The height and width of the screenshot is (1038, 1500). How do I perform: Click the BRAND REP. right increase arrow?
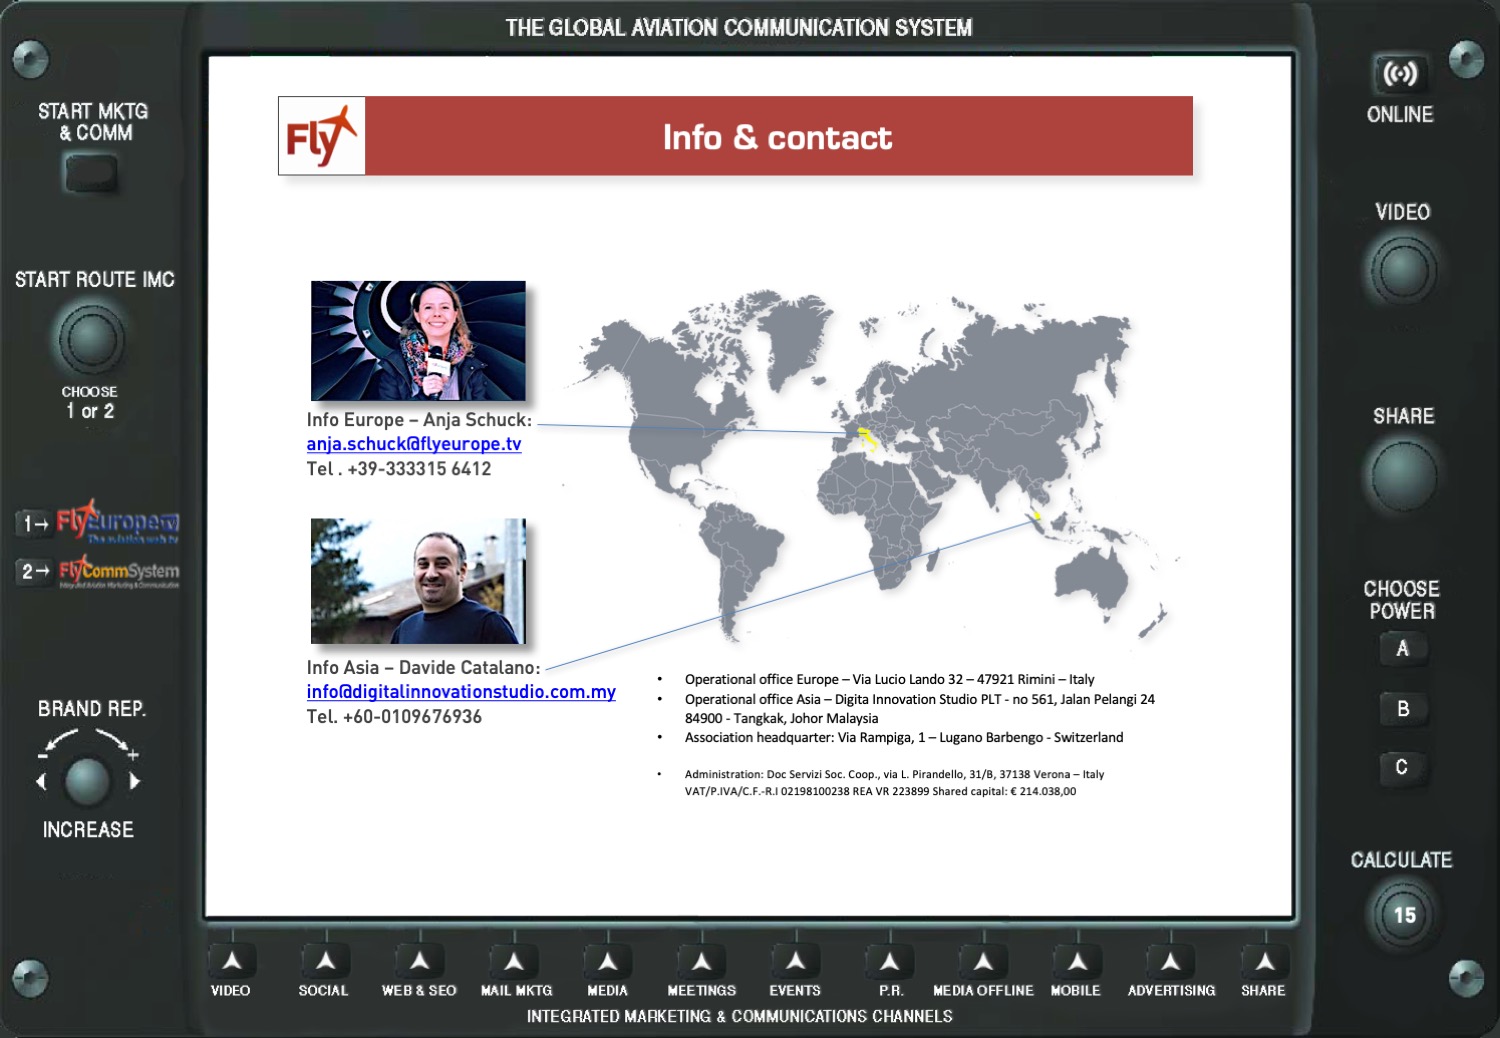click(x=134, y=781)
